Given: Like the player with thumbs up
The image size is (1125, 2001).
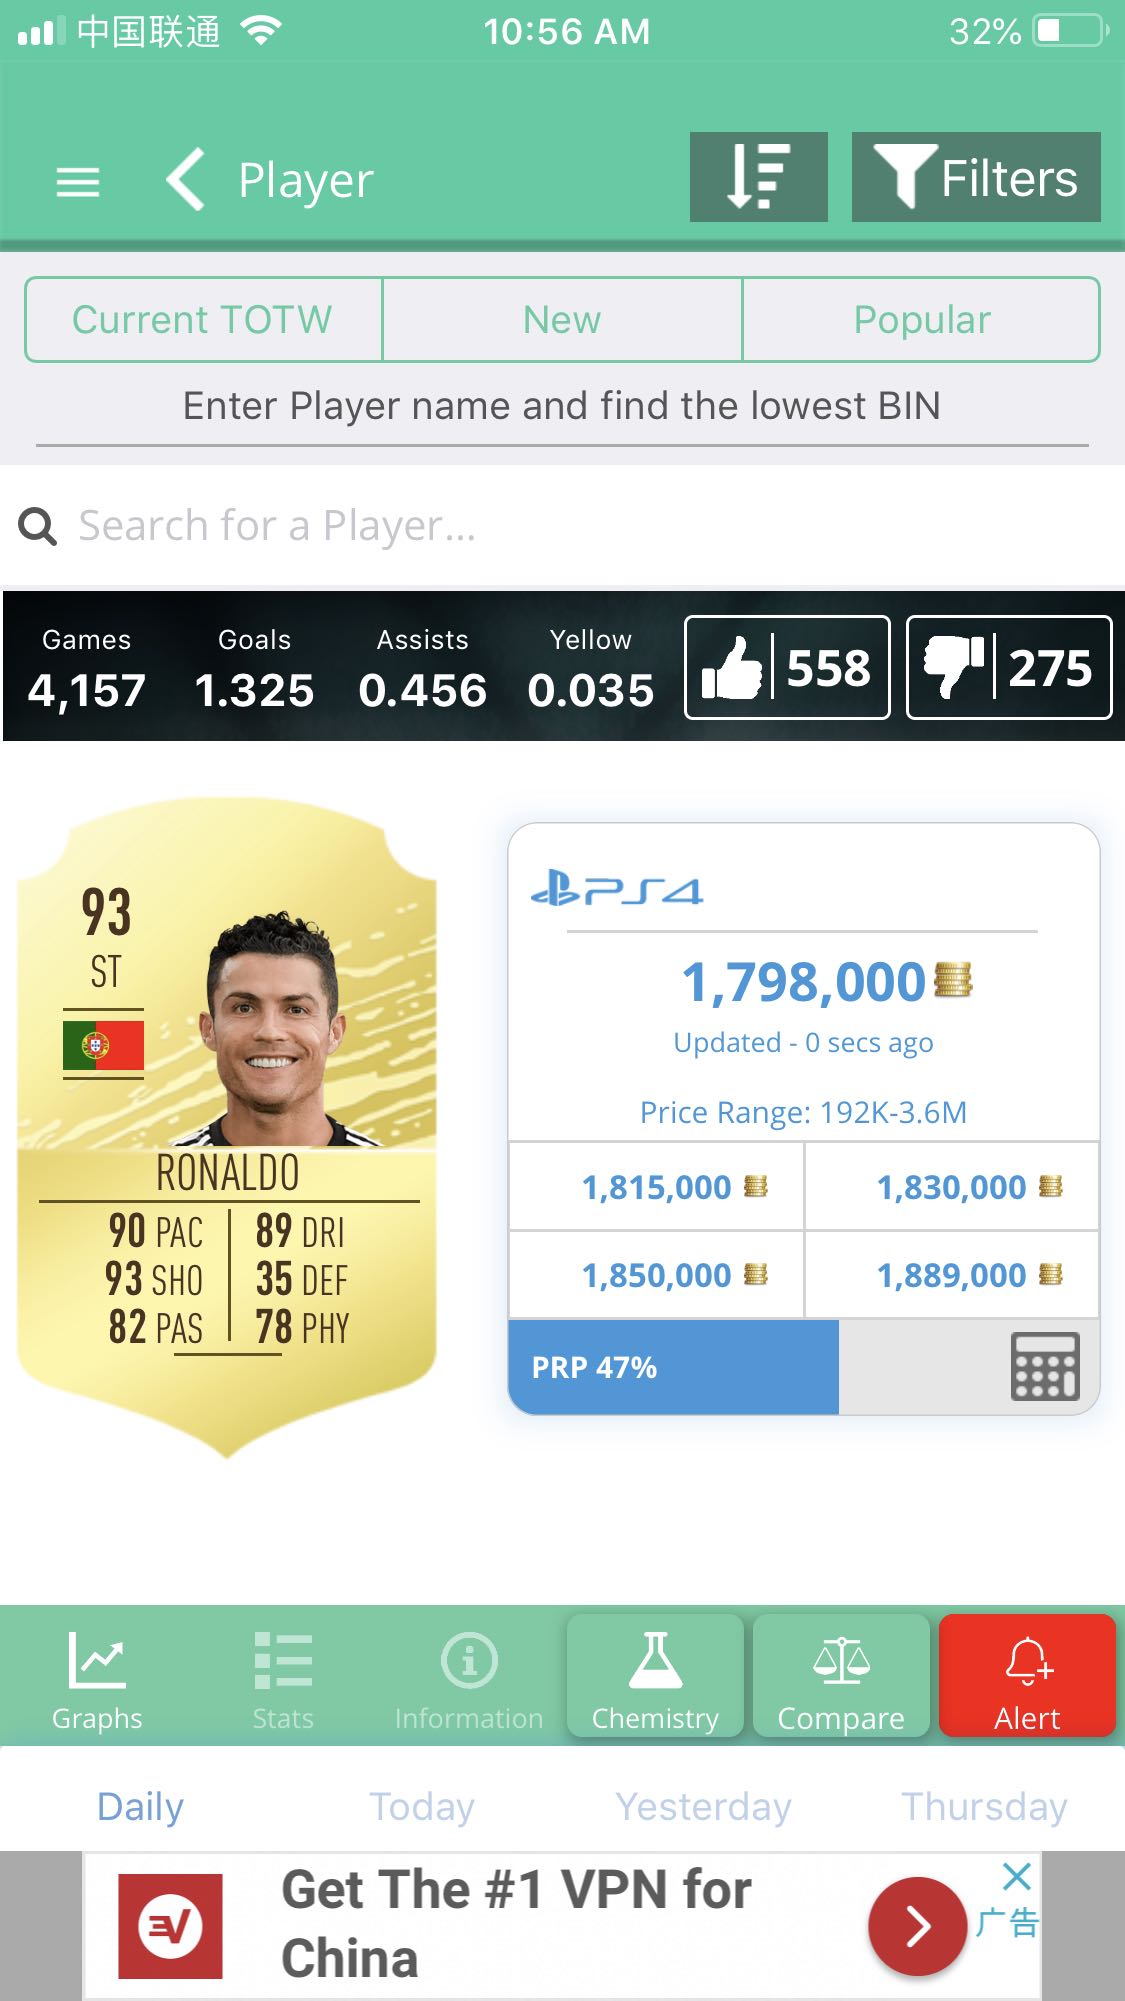Looking at the screenshot, I should [787, 667].
